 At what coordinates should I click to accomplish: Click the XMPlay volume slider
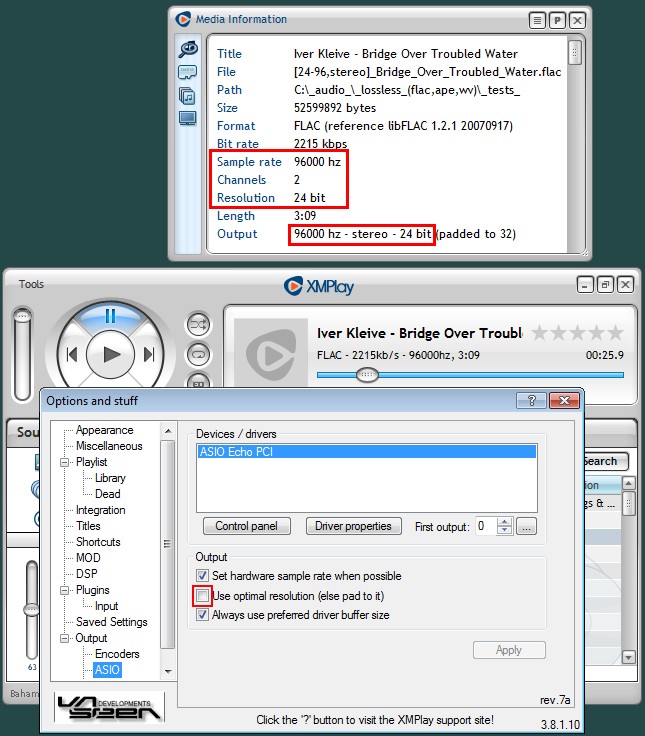click(22, 354)
